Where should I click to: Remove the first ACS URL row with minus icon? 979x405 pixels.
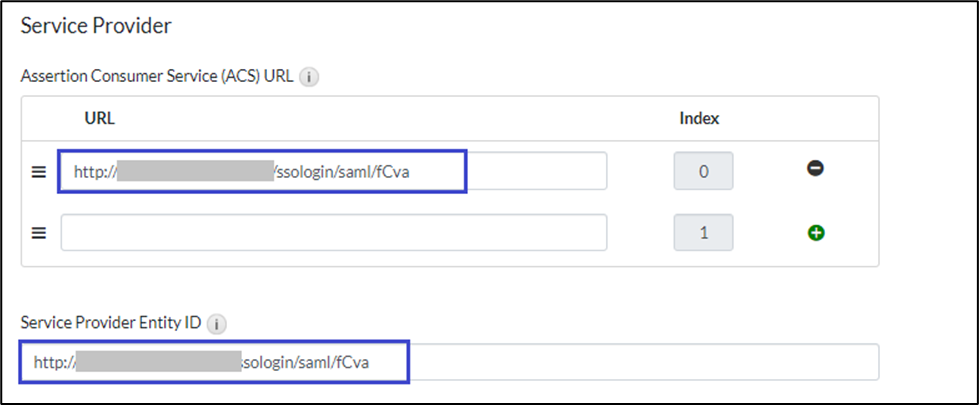(x=815, y=170)
